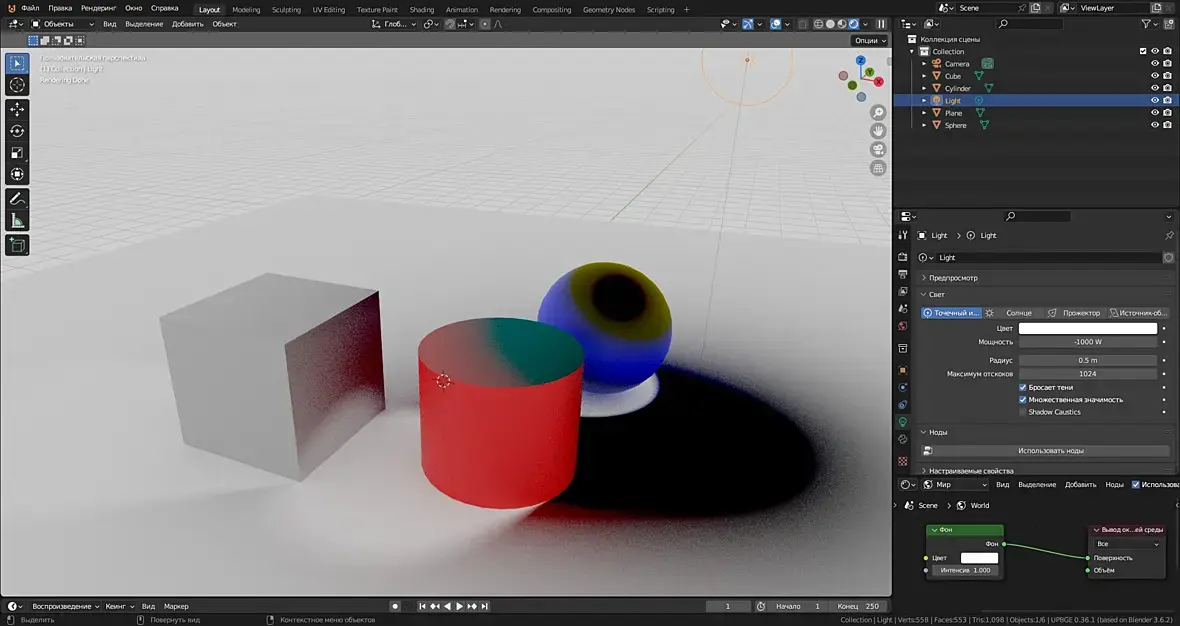Open the Рендеринг menu
1180x626 pixels.
point(98,8)
